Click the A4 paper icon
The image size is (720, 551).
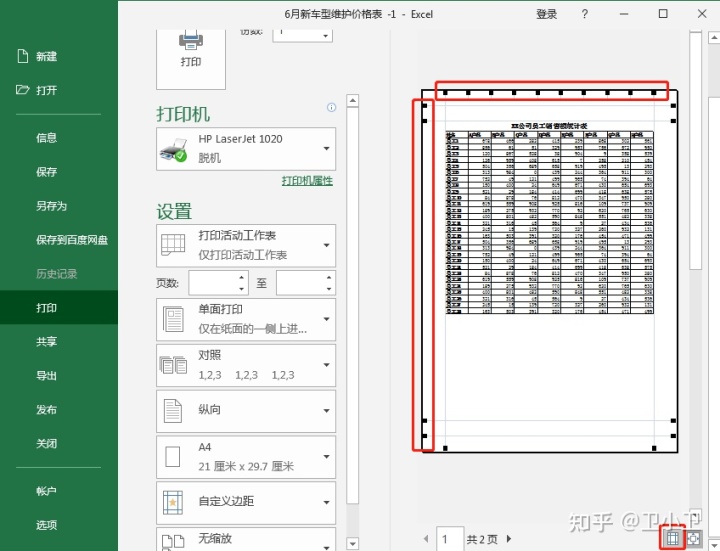(173, 457)
